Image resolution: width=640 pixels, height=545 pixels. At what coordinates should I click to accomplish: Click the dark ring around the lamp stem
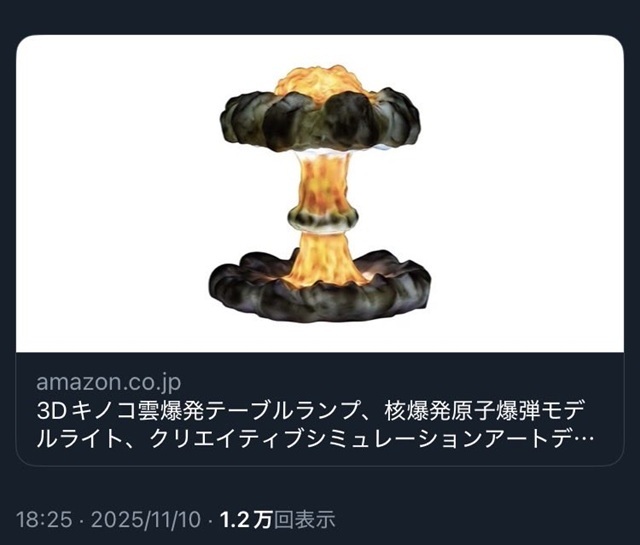click(x=323, y=219)
